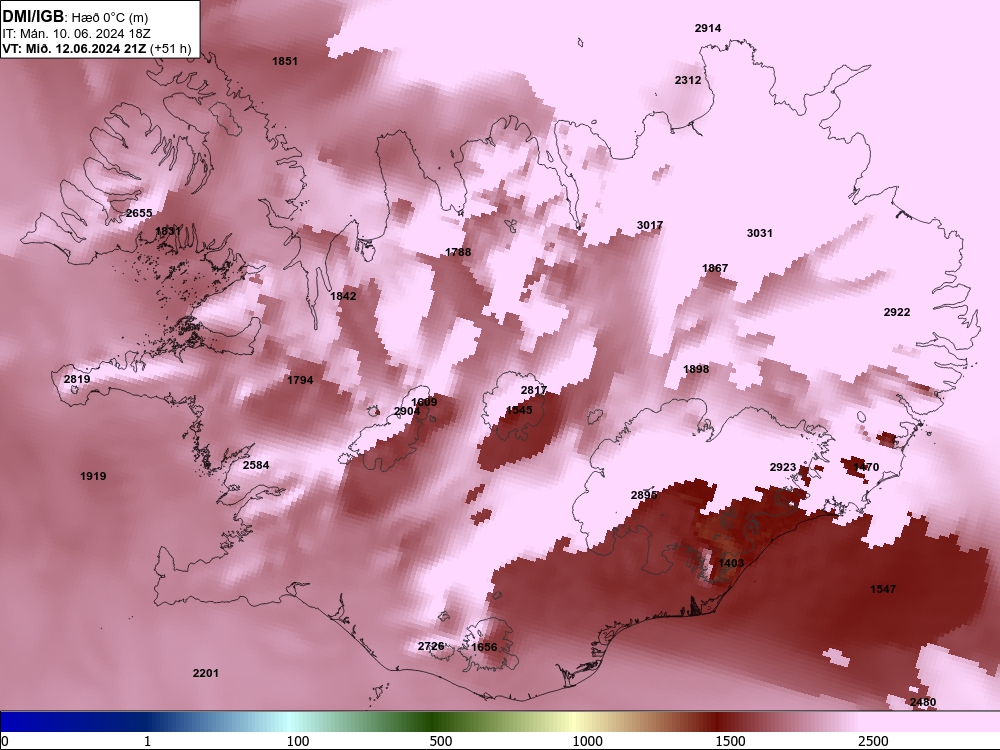Click the value 1547 over the ocean
The width and height of the screenshot is (1000, 750).
click(x=883, y=589)
